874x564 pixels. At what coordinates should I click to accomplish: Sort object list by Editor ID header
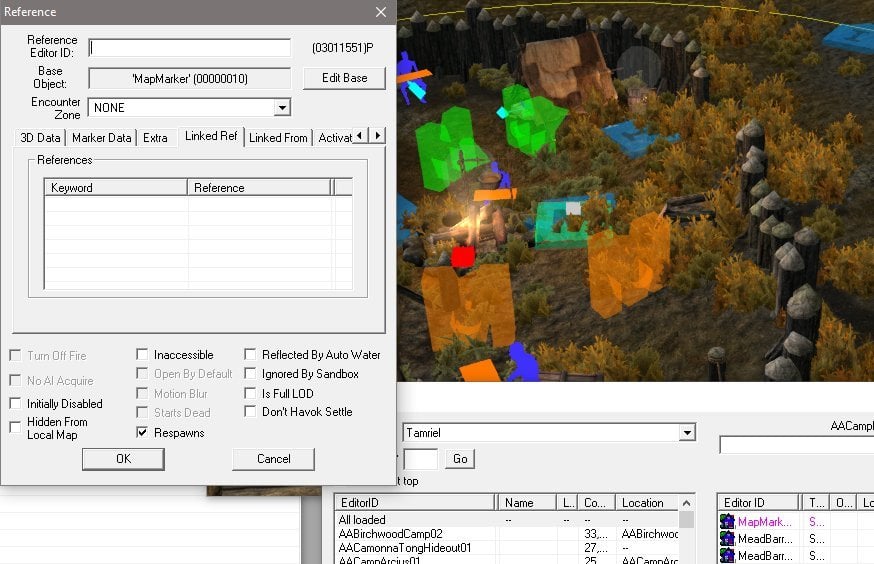pos(758,503)
